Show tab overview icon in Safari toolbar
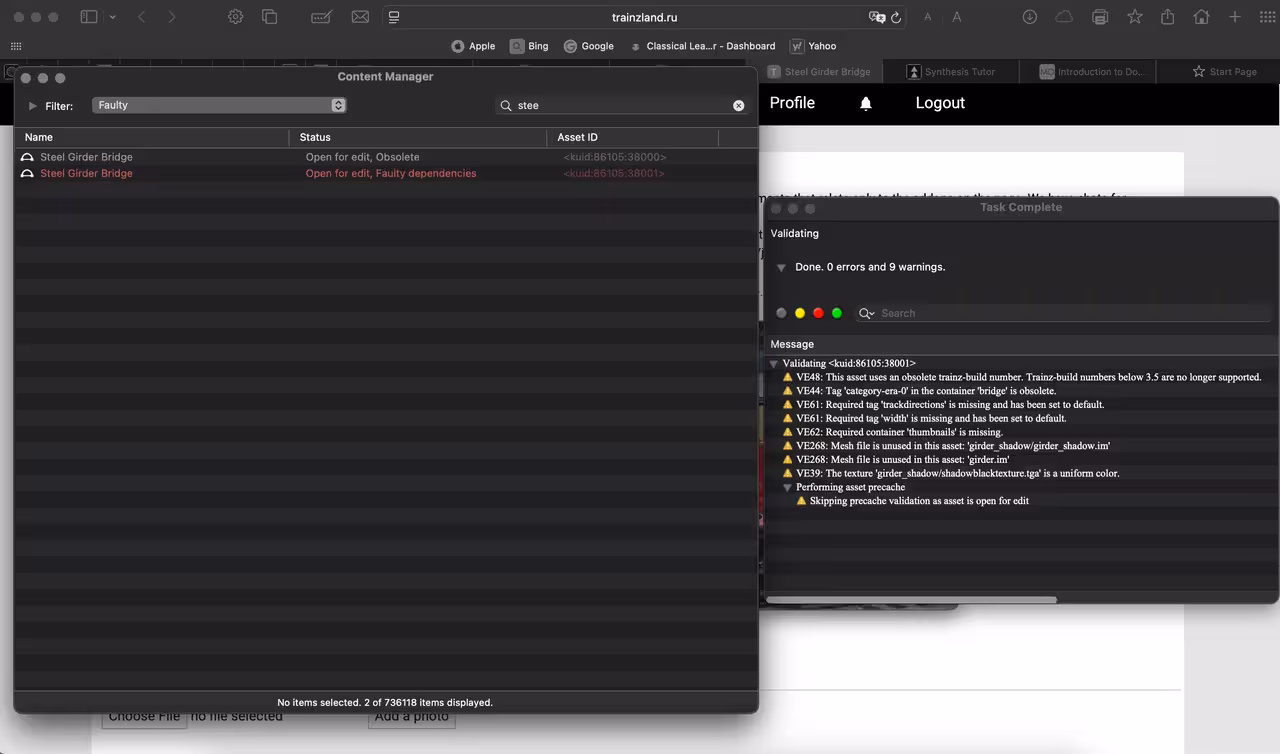 (269, 17)
